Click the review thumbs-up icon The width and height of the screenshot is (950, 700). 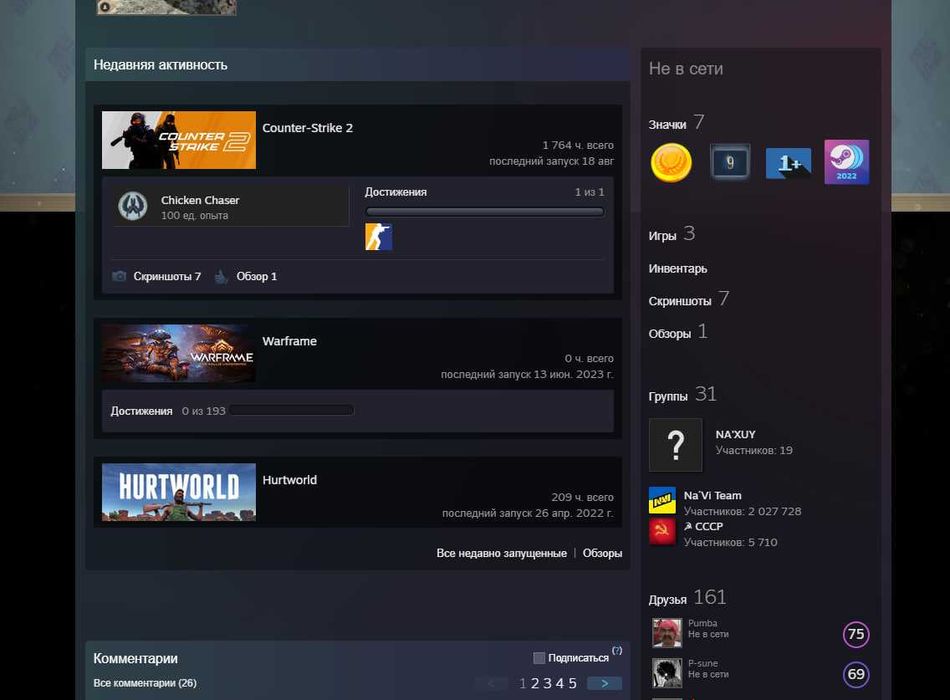click(221, 276)
